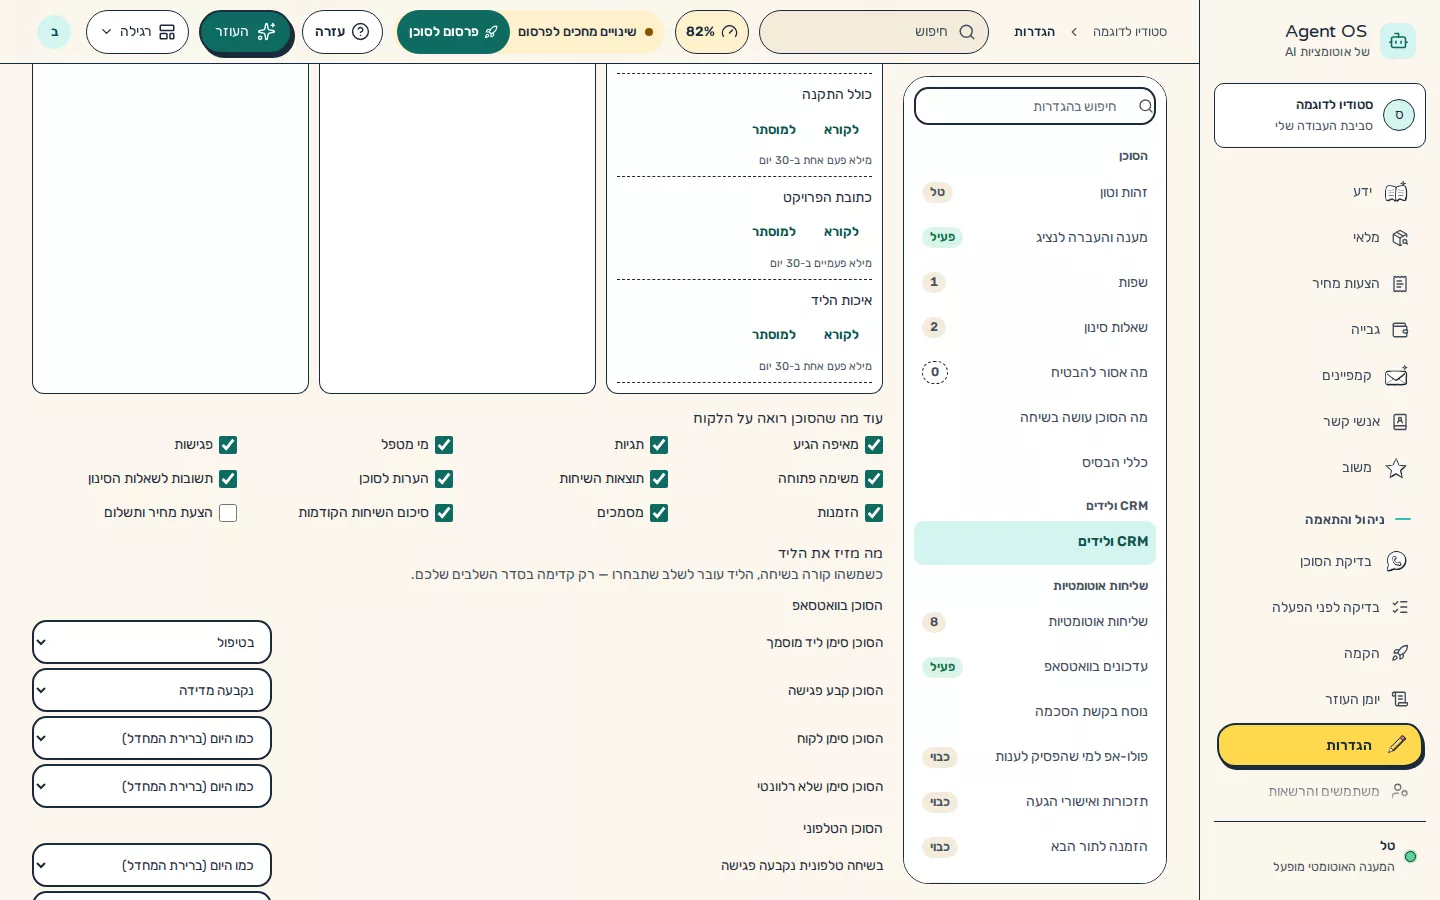Open the משוב star icon
Screen dimensions: 1440x900
click(1397, 468)
